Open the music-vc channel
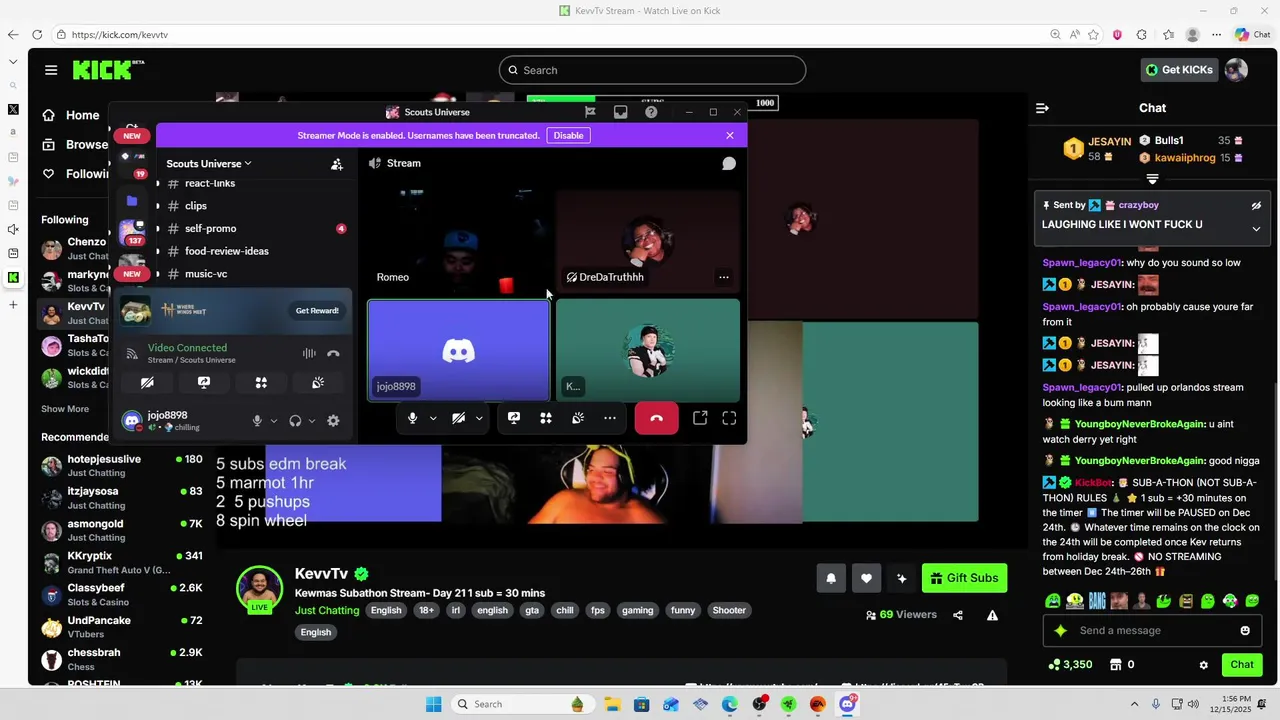Screen dimensions: 1280x720 206,274
